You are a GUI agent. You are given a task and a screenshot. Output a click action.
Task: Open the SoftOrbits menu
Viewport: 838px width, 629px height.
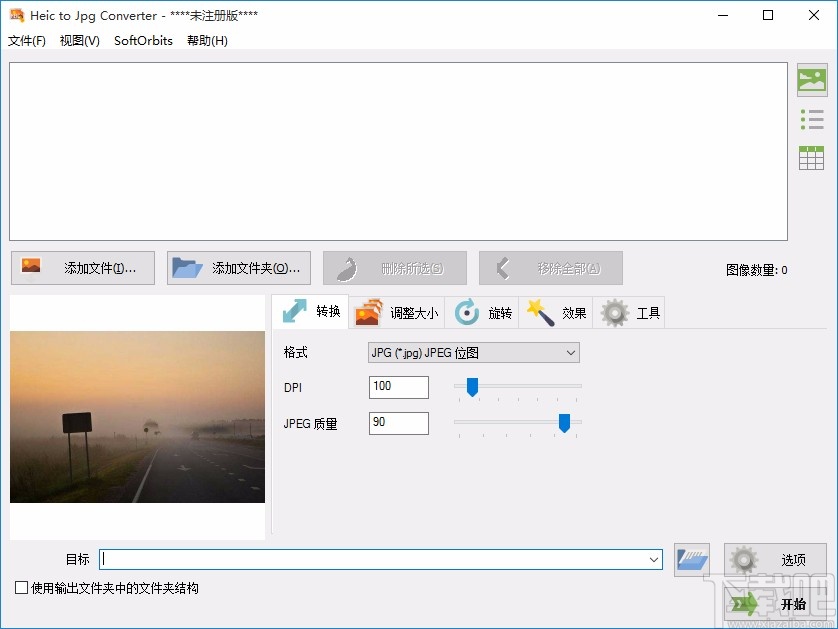pos(142,41)
